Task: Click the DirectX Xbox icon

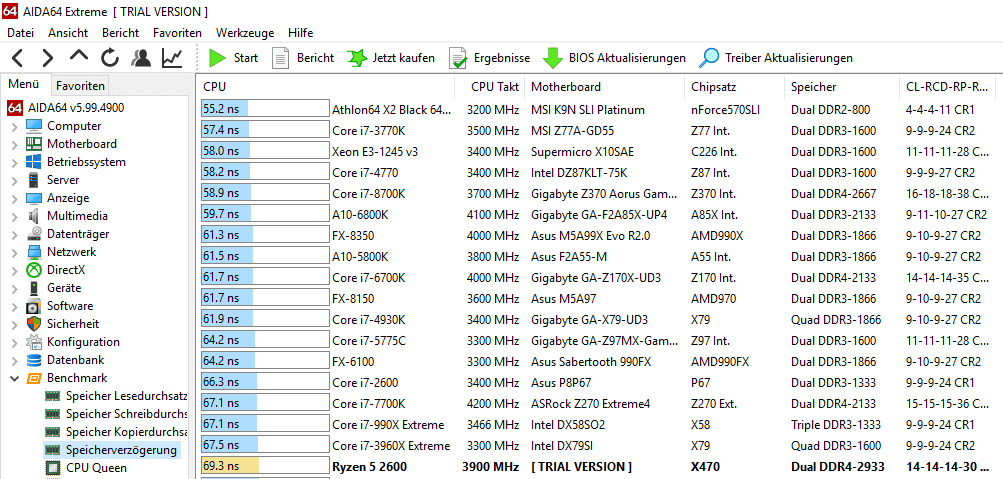Action: coord(34,270)
